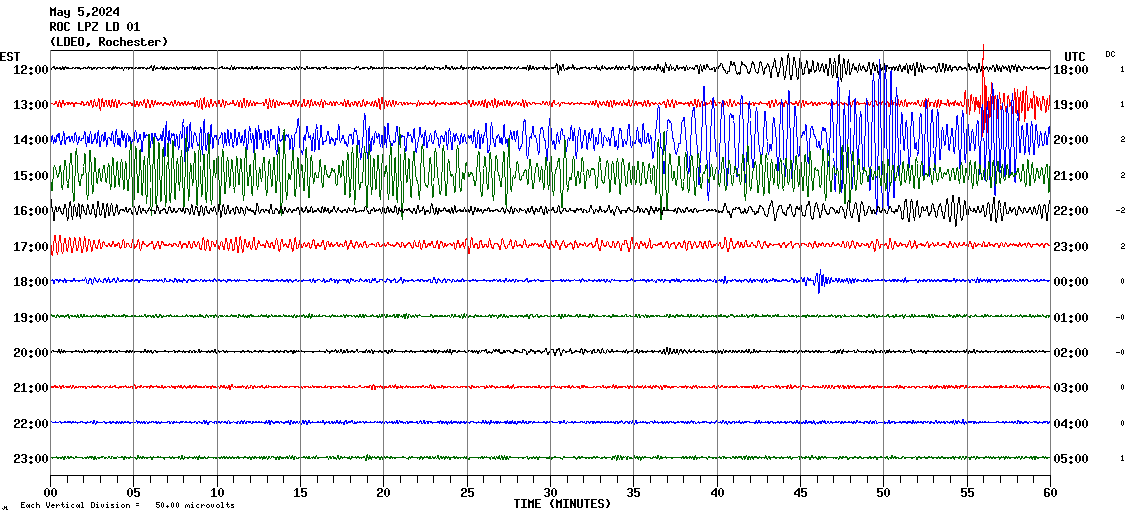Select the DC column header

click(x=1110, y=54)
